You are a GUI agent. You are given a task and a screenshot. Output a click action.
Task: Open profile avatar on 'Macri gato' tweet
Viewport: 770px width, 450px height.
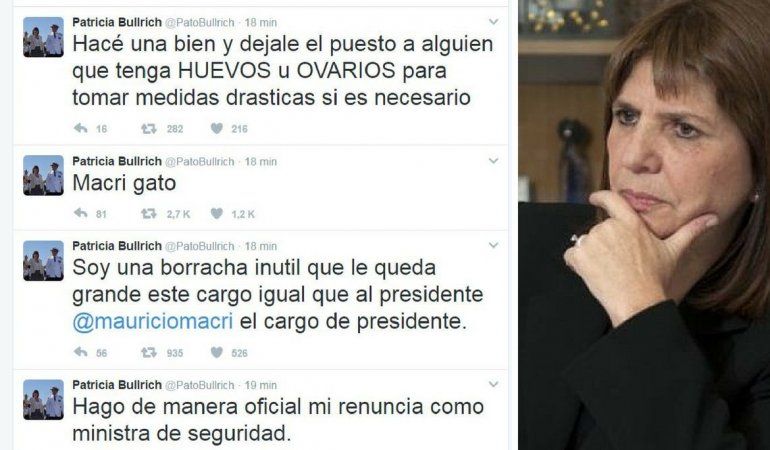click(43, 176)
